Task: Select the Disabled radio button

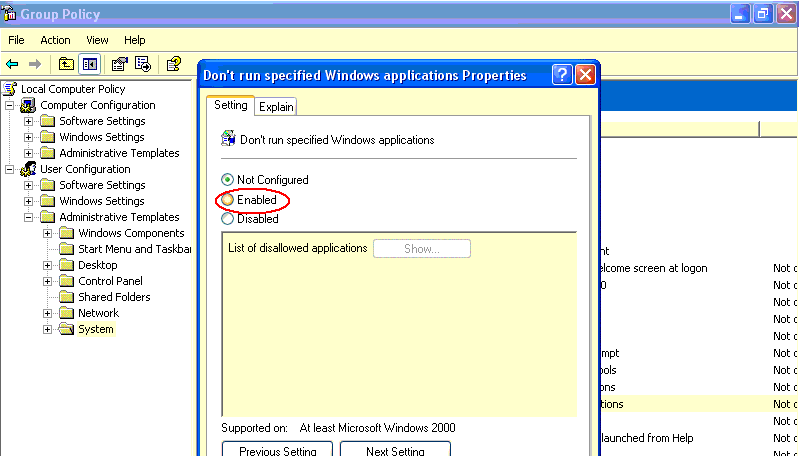Action: (x=227, y=219)
